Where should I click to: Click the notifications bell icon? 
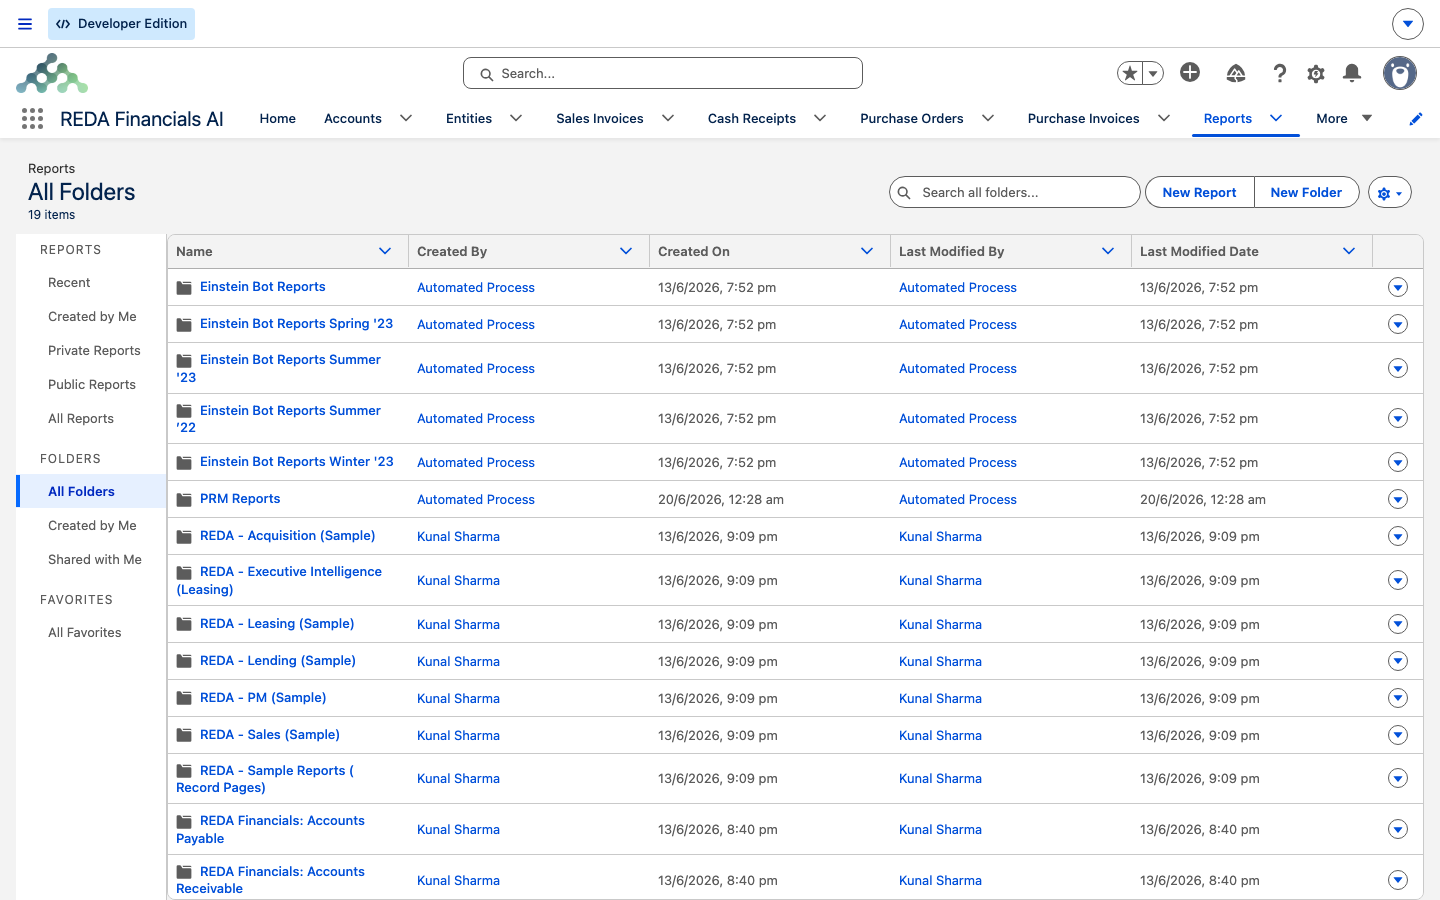click(x=1352, y=73)
